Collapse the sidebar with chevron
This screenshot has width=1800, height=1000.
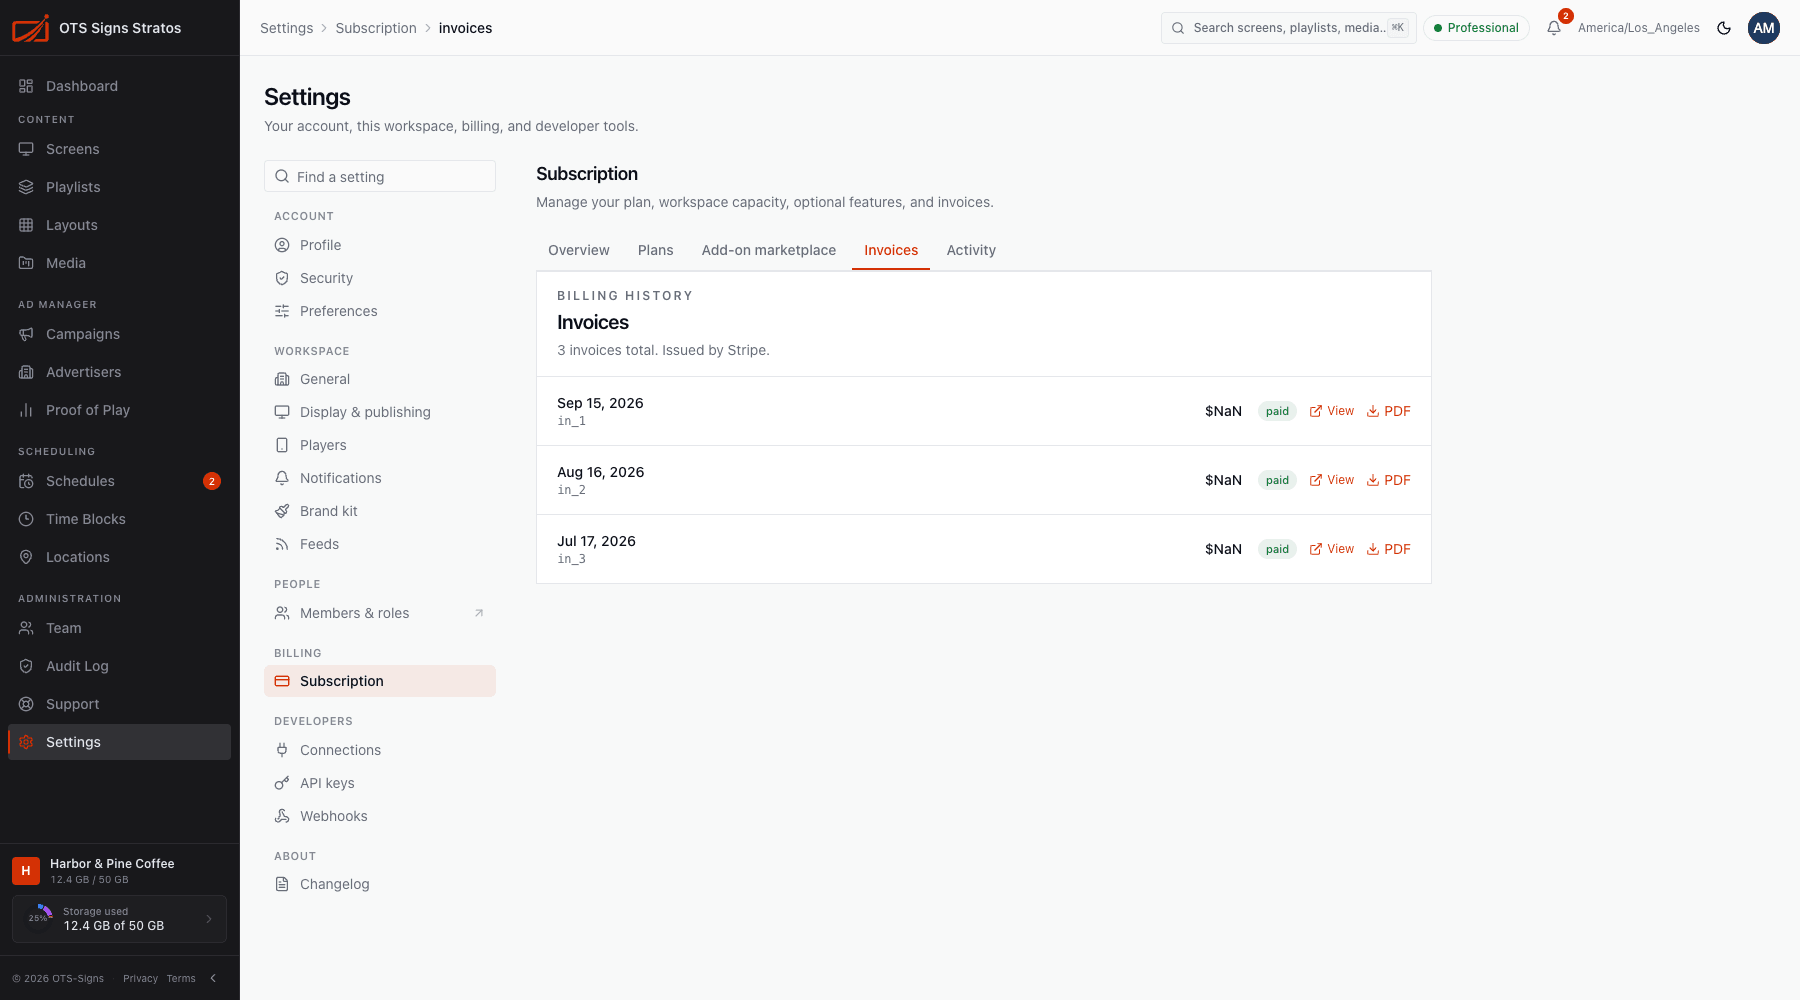pyautogui.click(x=213, y=978)
